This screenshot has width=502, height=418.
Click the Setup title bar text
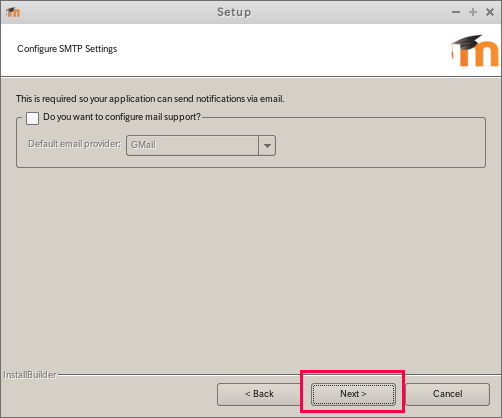pyautogui.click(x=234, y=12)
